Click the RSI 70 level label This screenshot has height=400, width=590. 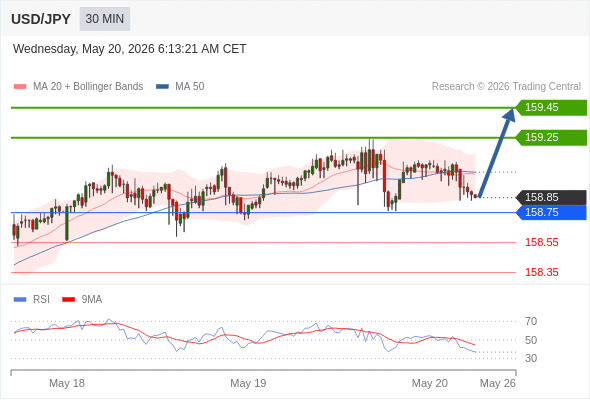pyautogui.click(x=531, y=321)
